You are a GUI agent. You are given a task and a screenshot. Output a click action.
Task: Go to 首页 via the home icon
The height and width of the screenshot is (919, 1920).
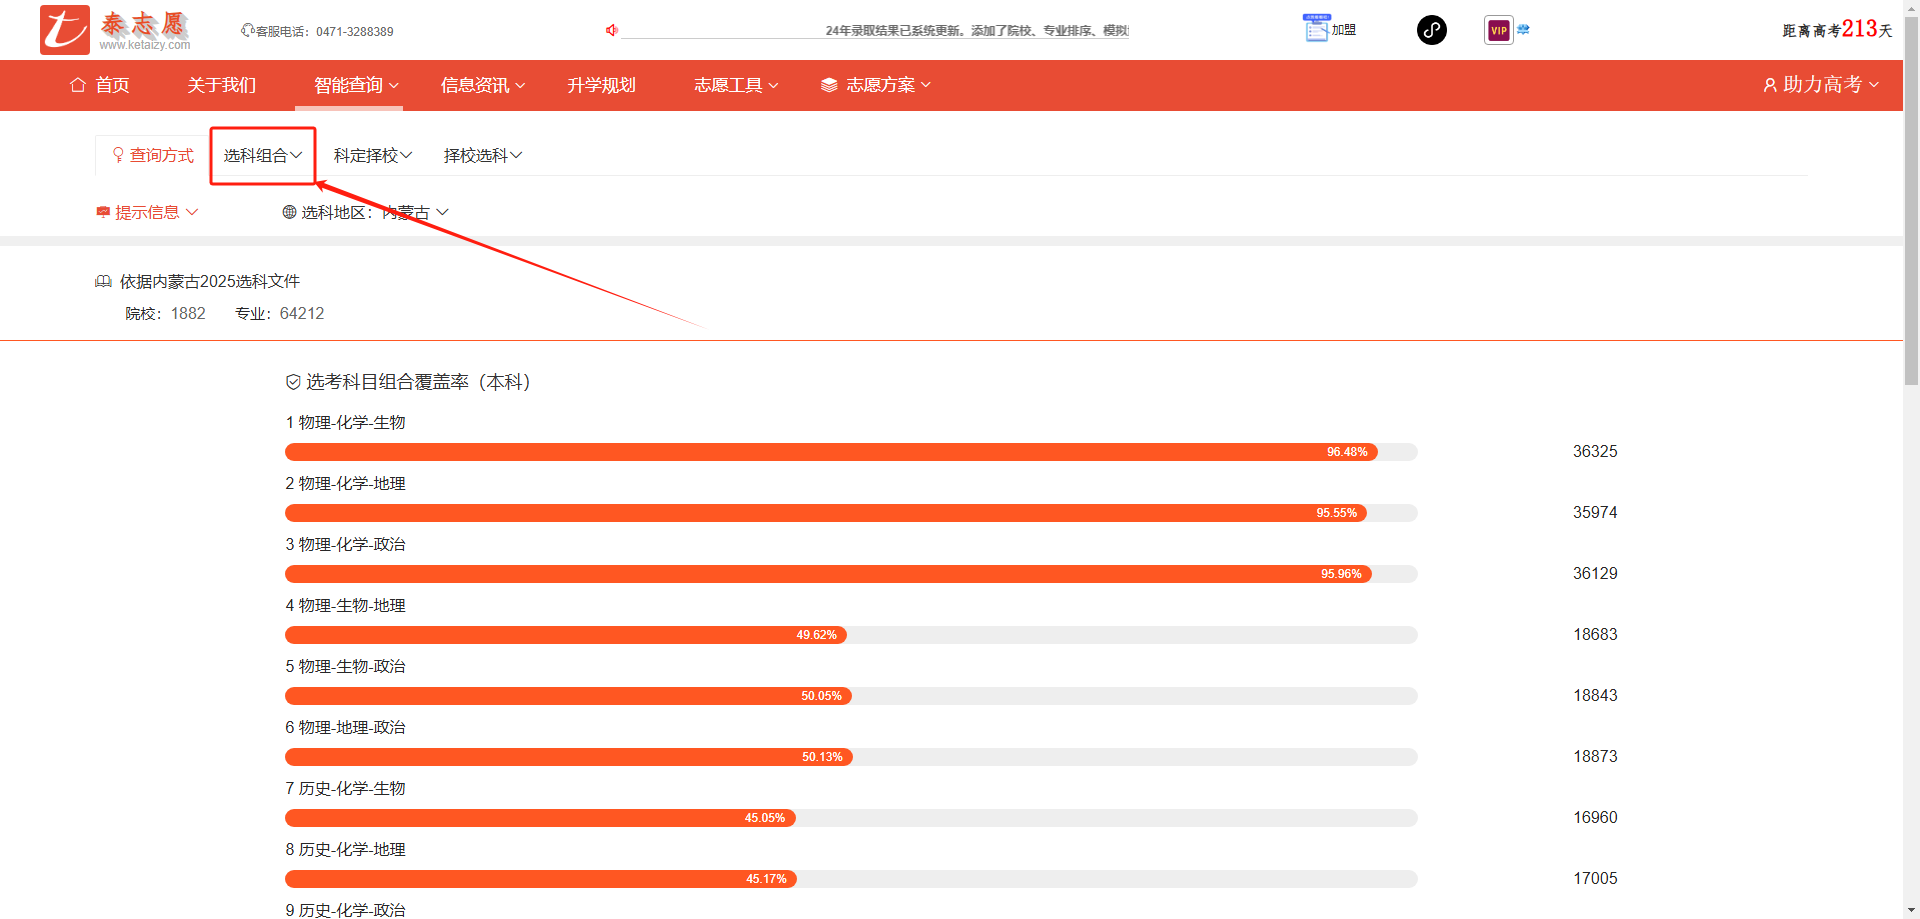click(78, 85)
